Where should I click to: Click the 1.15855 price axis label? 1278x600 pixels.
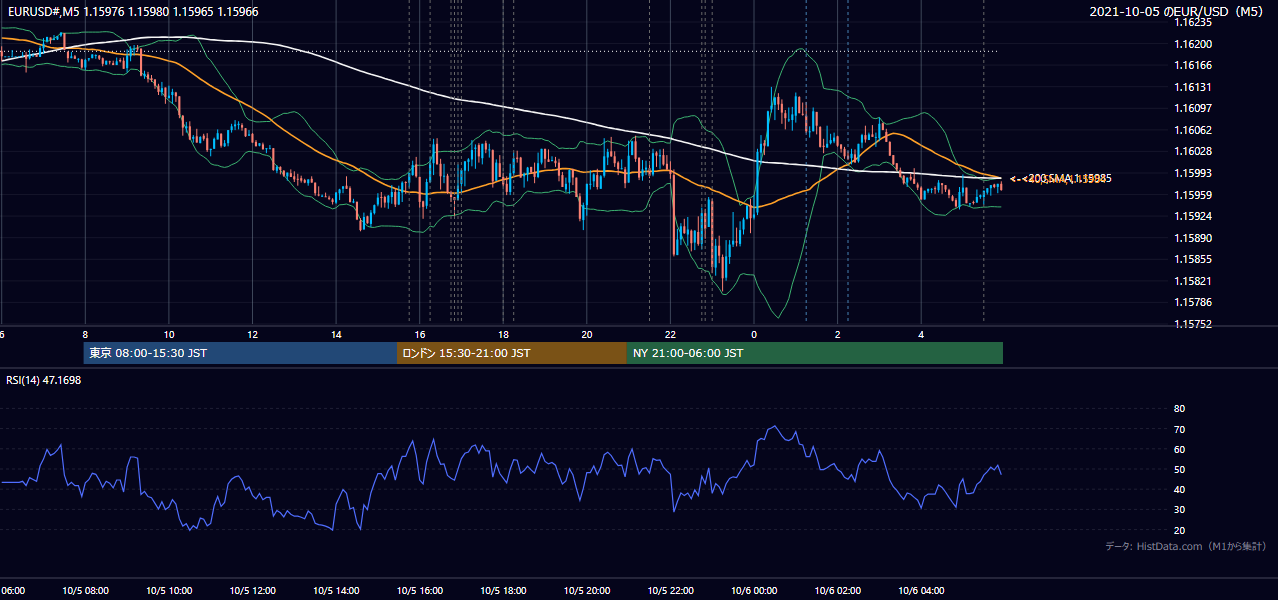click(x=1192, y=259)
